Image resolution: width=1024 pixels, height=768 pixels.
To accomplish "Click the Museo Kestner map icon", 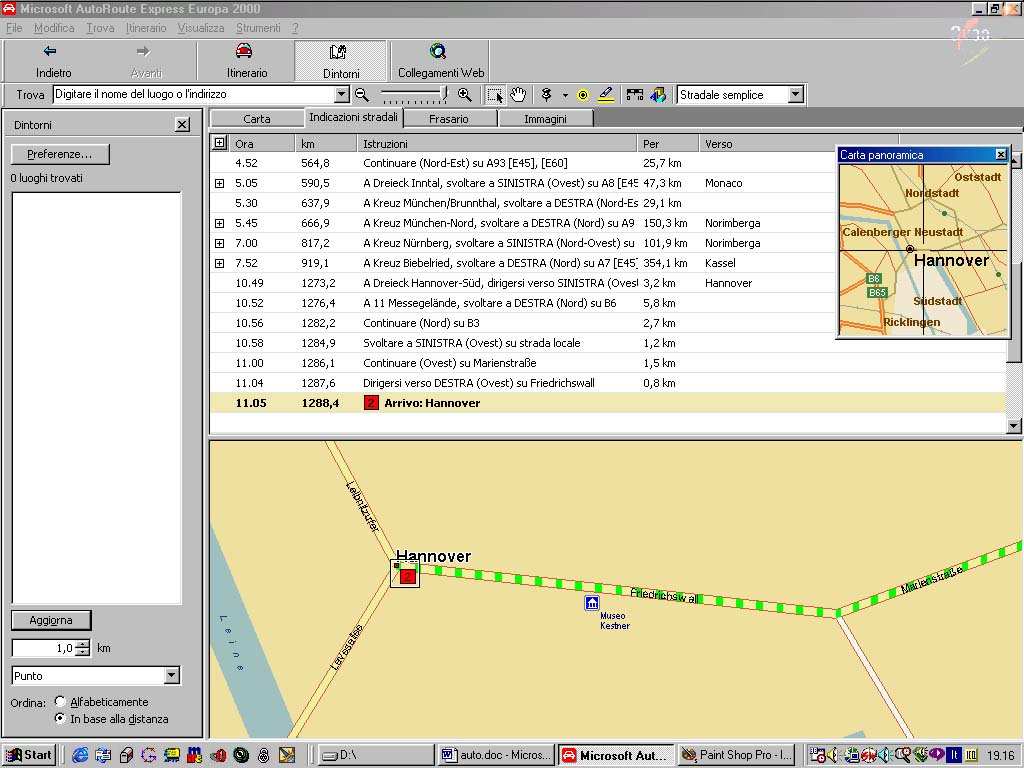I will (x=592, y=602).
